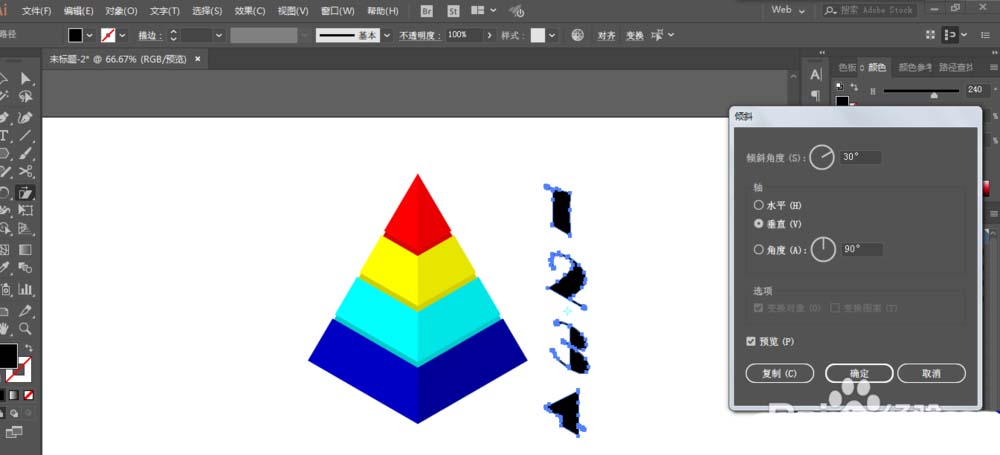Select the Scissors tool

26,172
